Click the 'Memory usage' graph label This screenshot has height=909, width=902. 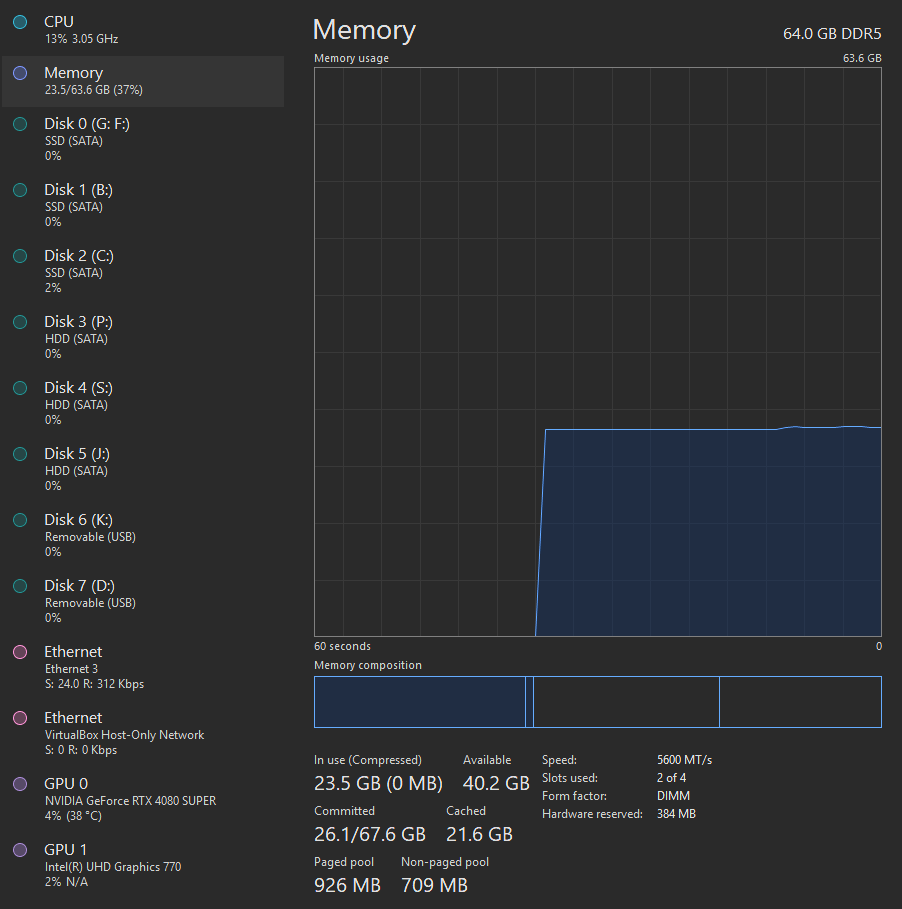pos(351,58)
